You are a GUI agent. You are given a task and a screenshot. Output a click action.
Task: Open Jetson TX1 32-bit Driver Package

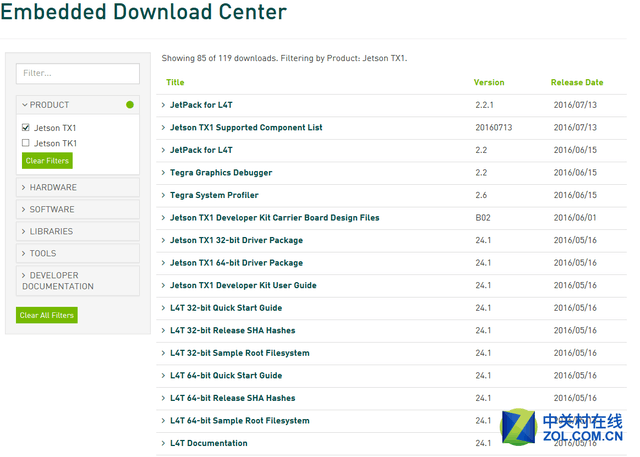tap(236, 240)
